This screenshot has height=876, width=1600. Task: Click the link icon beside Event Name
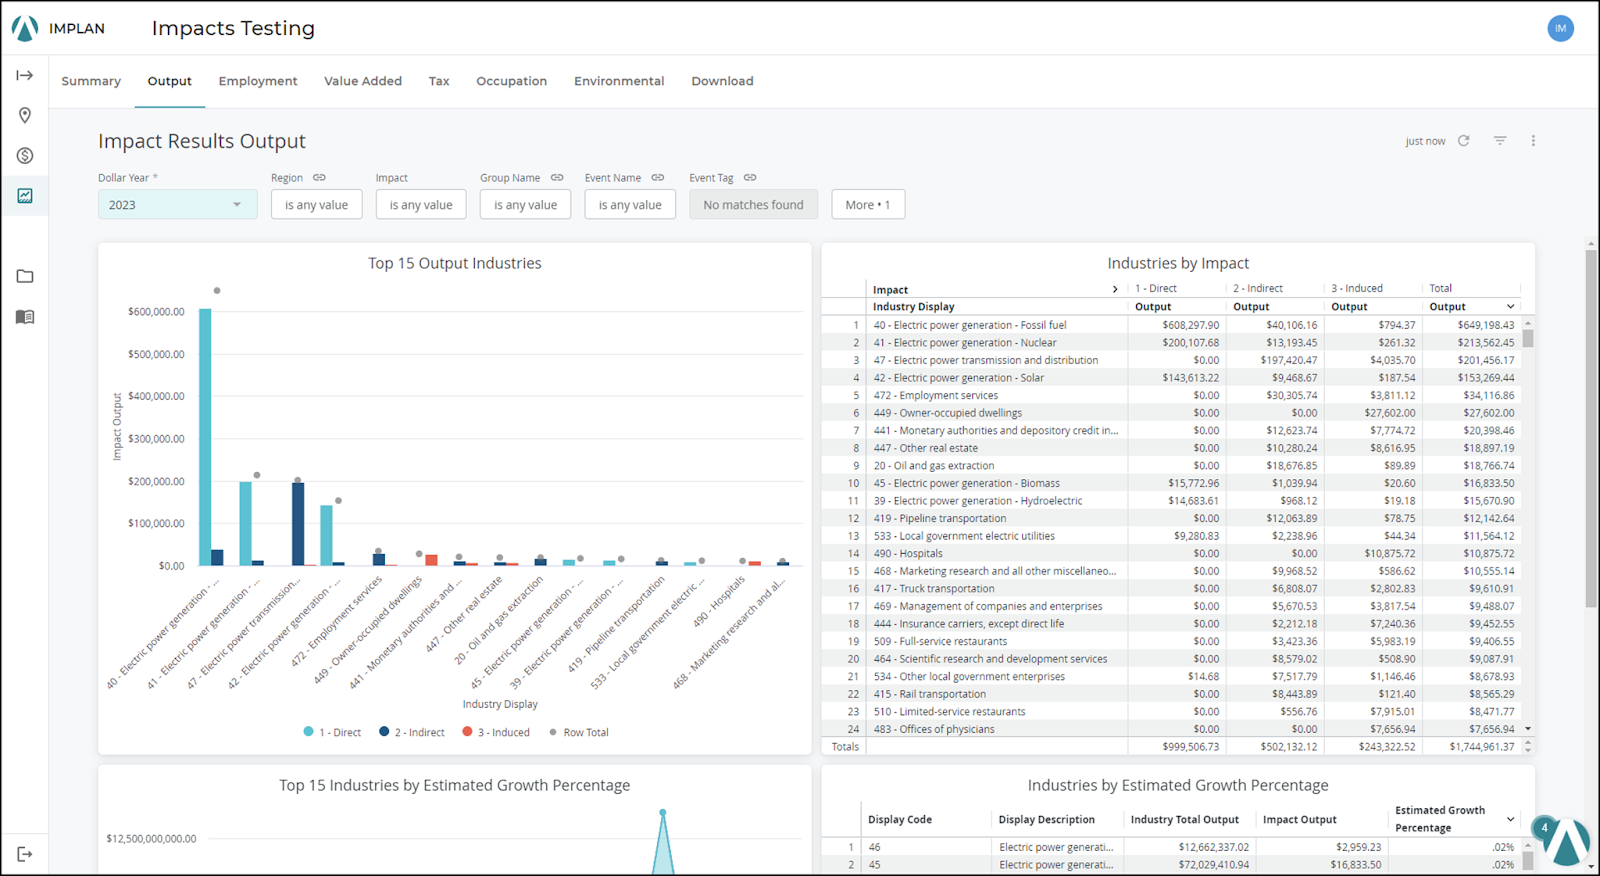tap(658, 178)
